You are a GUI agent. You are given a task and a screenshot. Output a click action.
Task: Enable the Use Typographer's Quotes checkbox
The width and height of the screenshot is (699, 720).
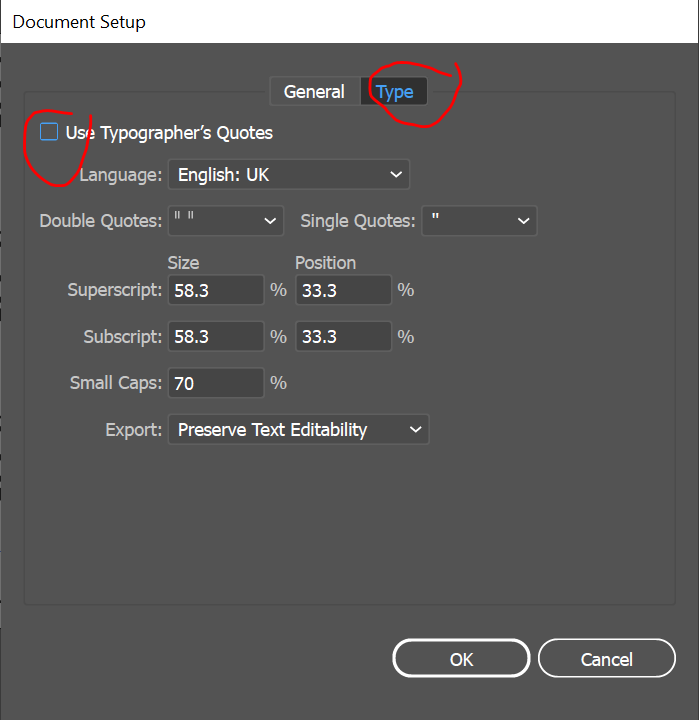(49, 132)
